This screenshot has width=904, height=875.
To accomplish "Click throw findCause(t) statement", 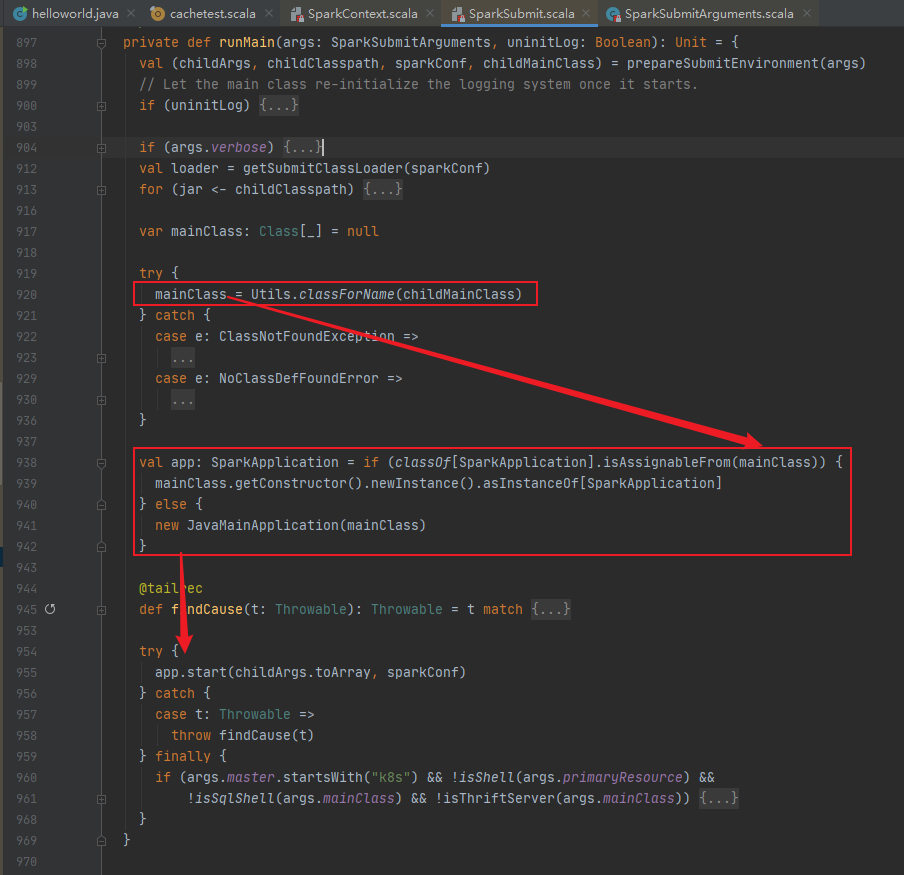I will pos(242,736).
